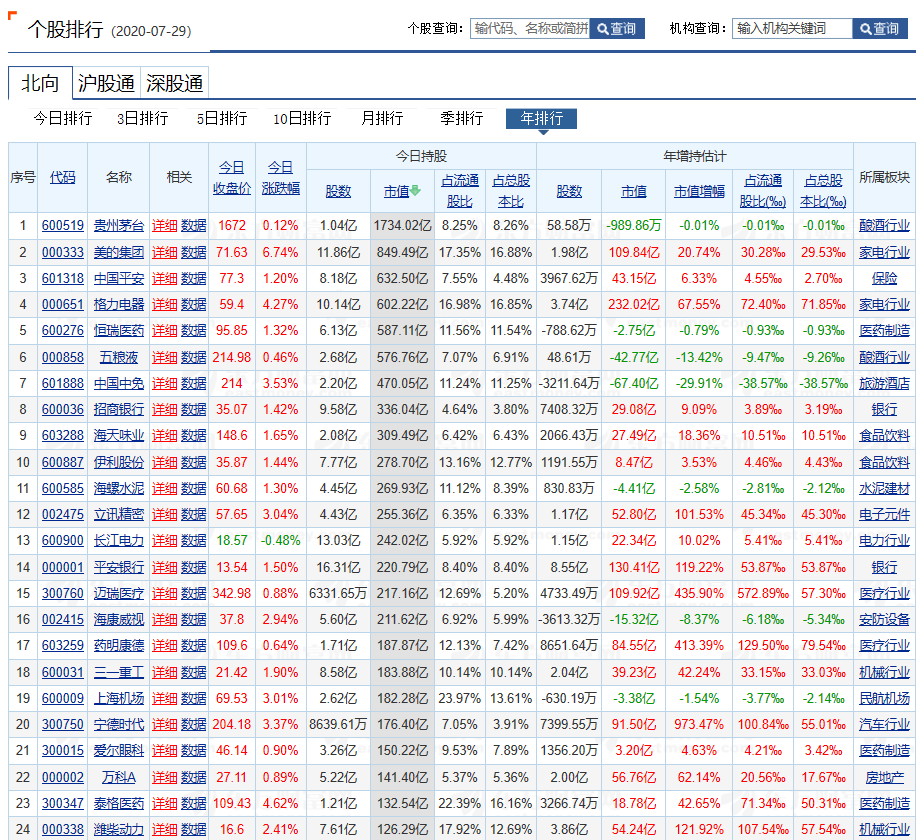Sort by 今日持股 股数 header
This screenshot has width=919, height=840.
tap(338, 191)
